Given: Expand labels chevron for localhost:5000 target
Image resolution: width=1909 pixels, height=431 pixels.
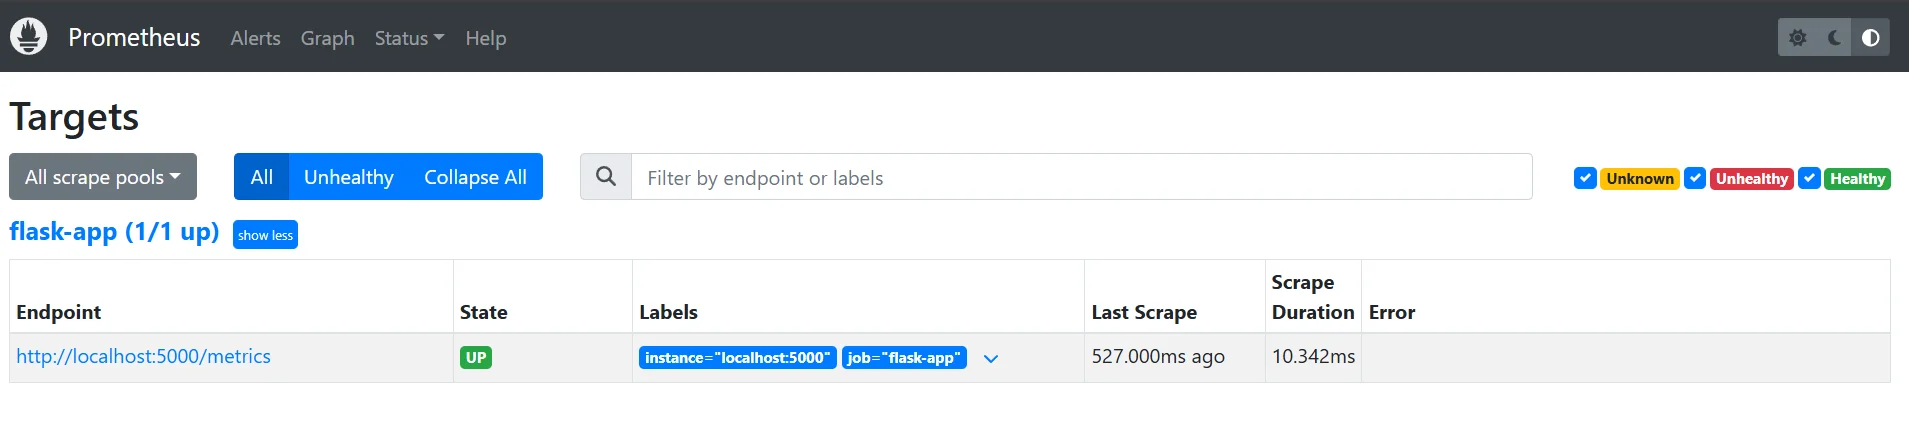Looking at the screenshot, I should (x=991, y=358).
